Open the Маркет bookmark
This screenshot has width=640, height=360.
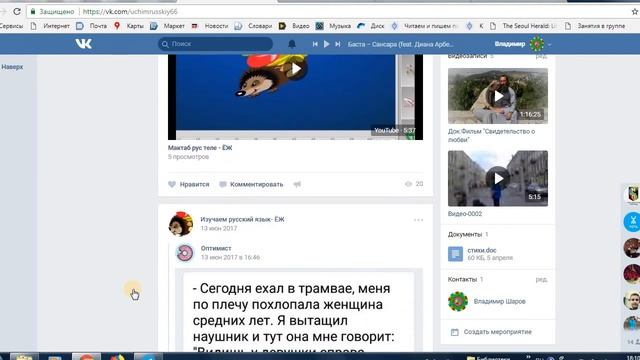pos(168,26)
